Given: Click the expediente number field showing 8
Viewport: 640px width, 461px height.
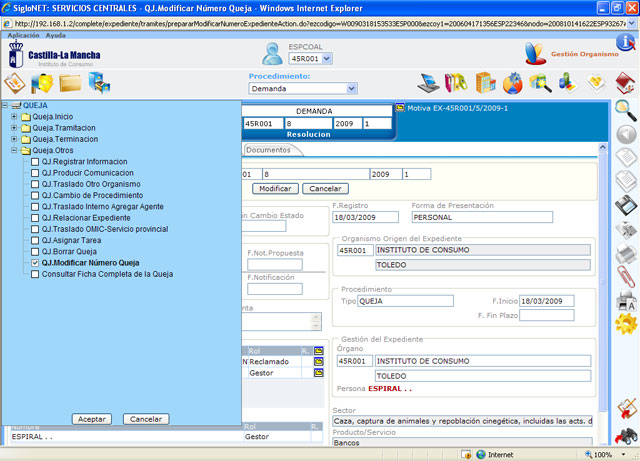Looking at the screenshot, I should pyautogui.click(x=316, y=174).
